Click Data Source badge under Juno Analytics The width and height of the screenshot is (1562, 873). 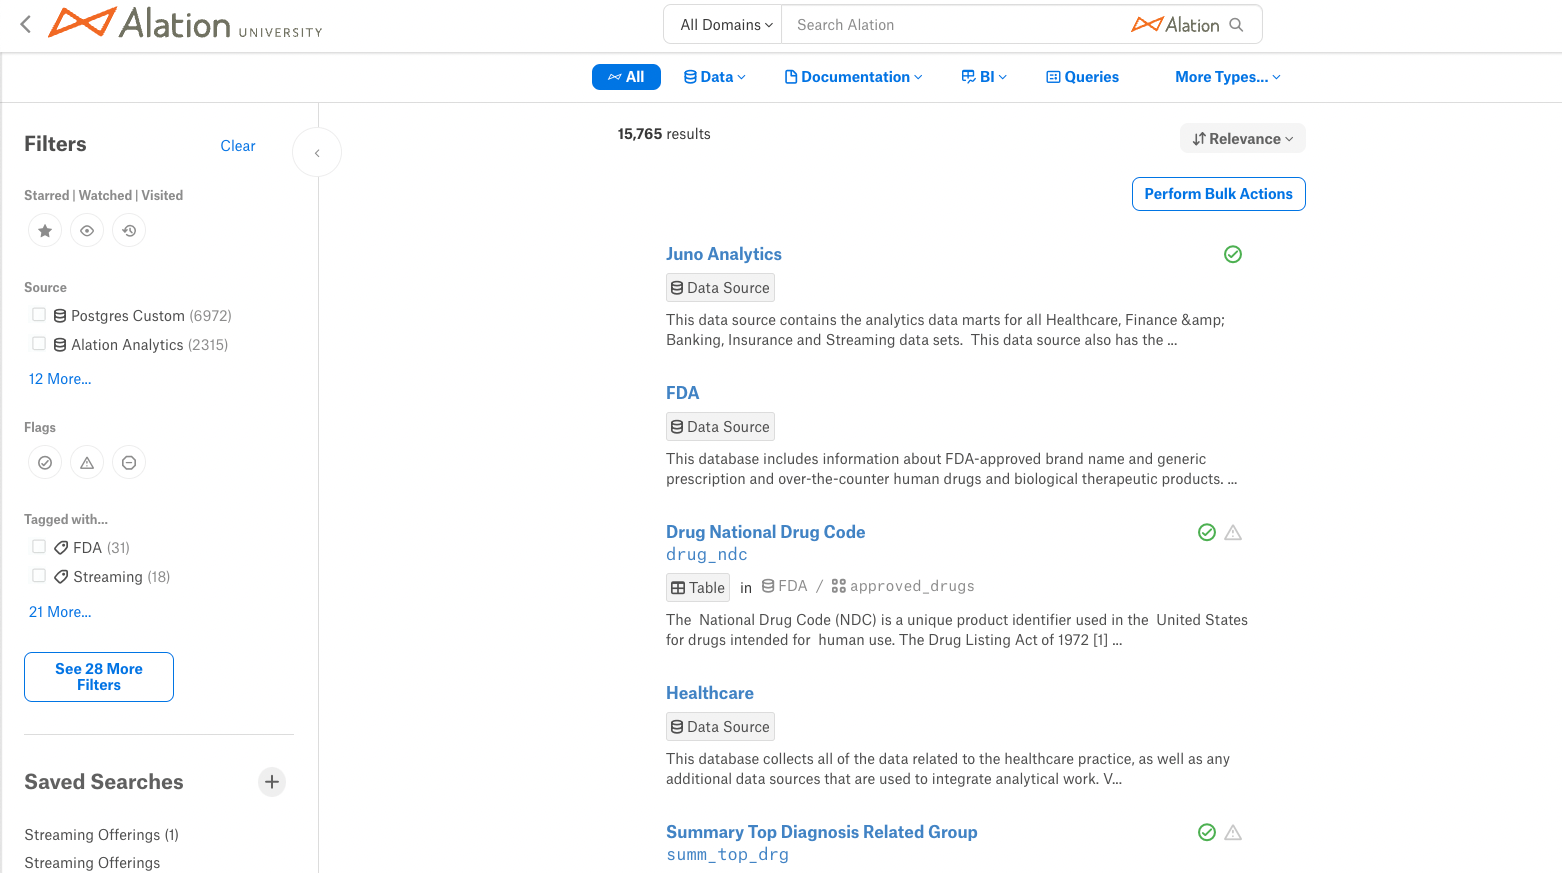pyautogui.click(x=720, y=288)
